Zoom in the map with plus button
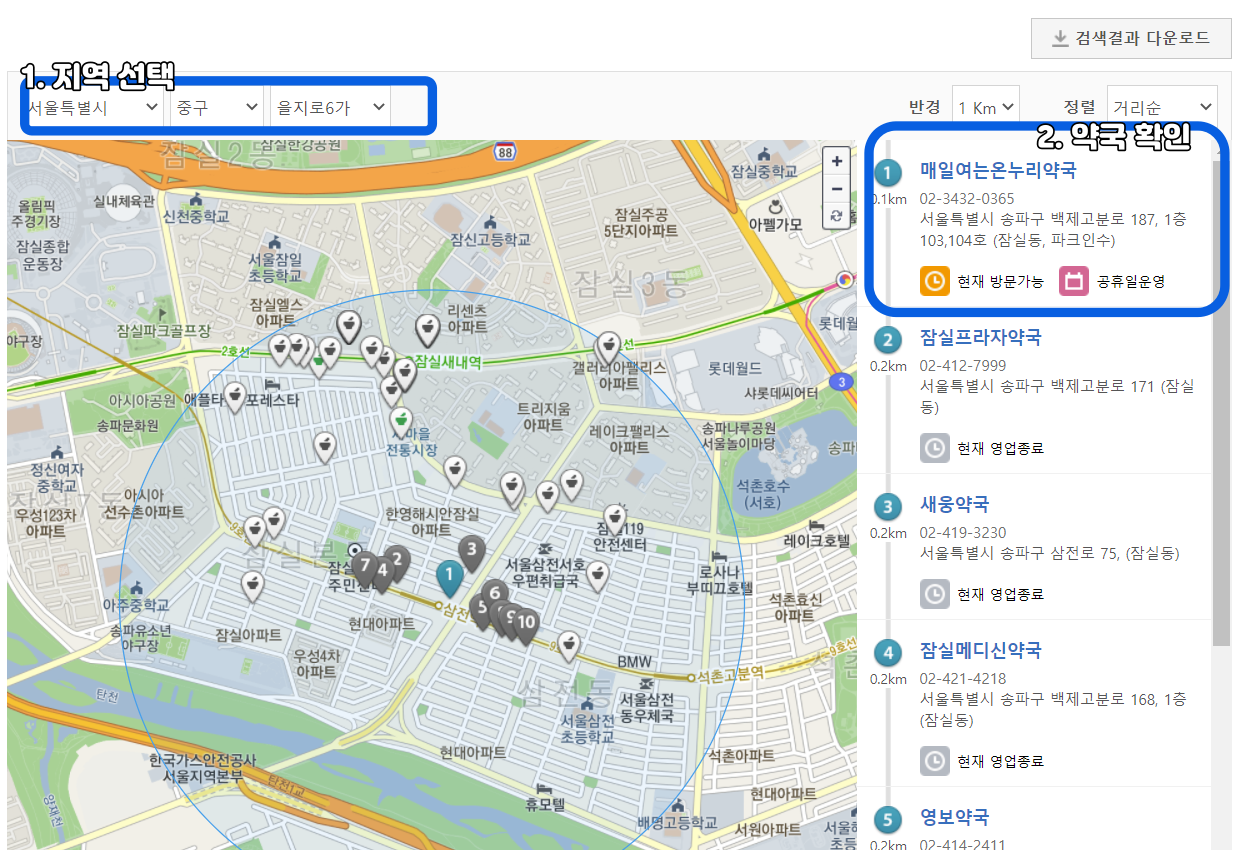This screenshot has height=850, width=1241. click(837, 161)
